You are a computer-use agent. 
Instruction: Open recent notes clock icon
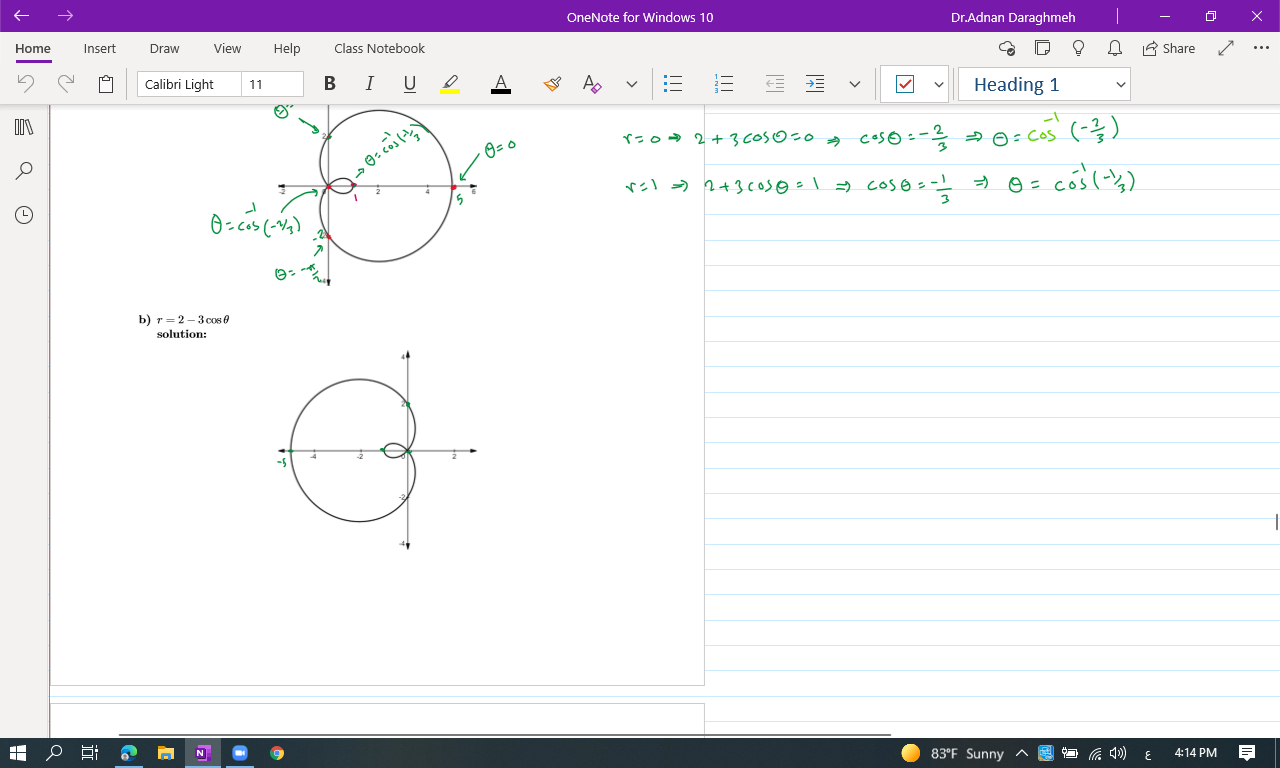coord(24,215)
